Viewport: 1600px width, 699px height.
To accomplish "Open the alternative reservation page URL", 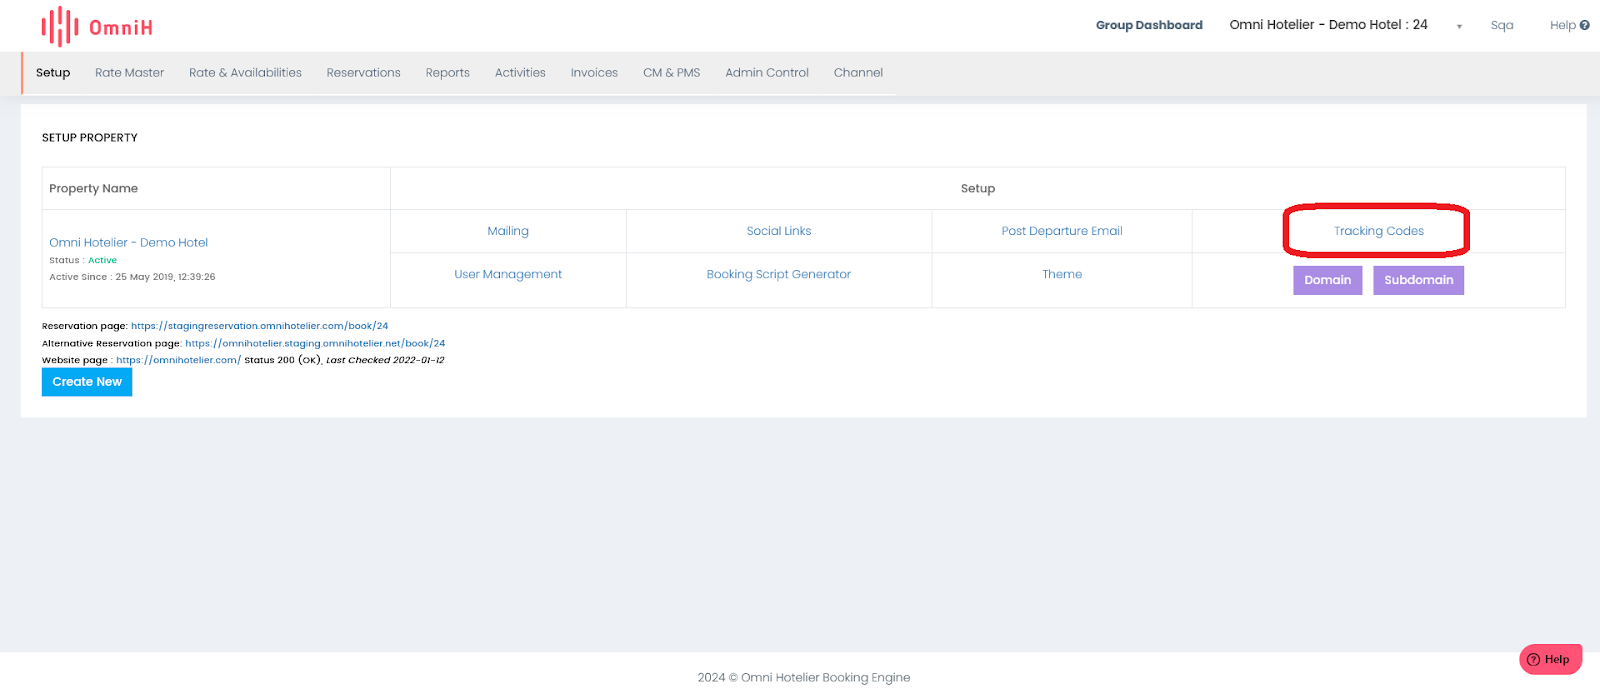I will coord(315,343).
